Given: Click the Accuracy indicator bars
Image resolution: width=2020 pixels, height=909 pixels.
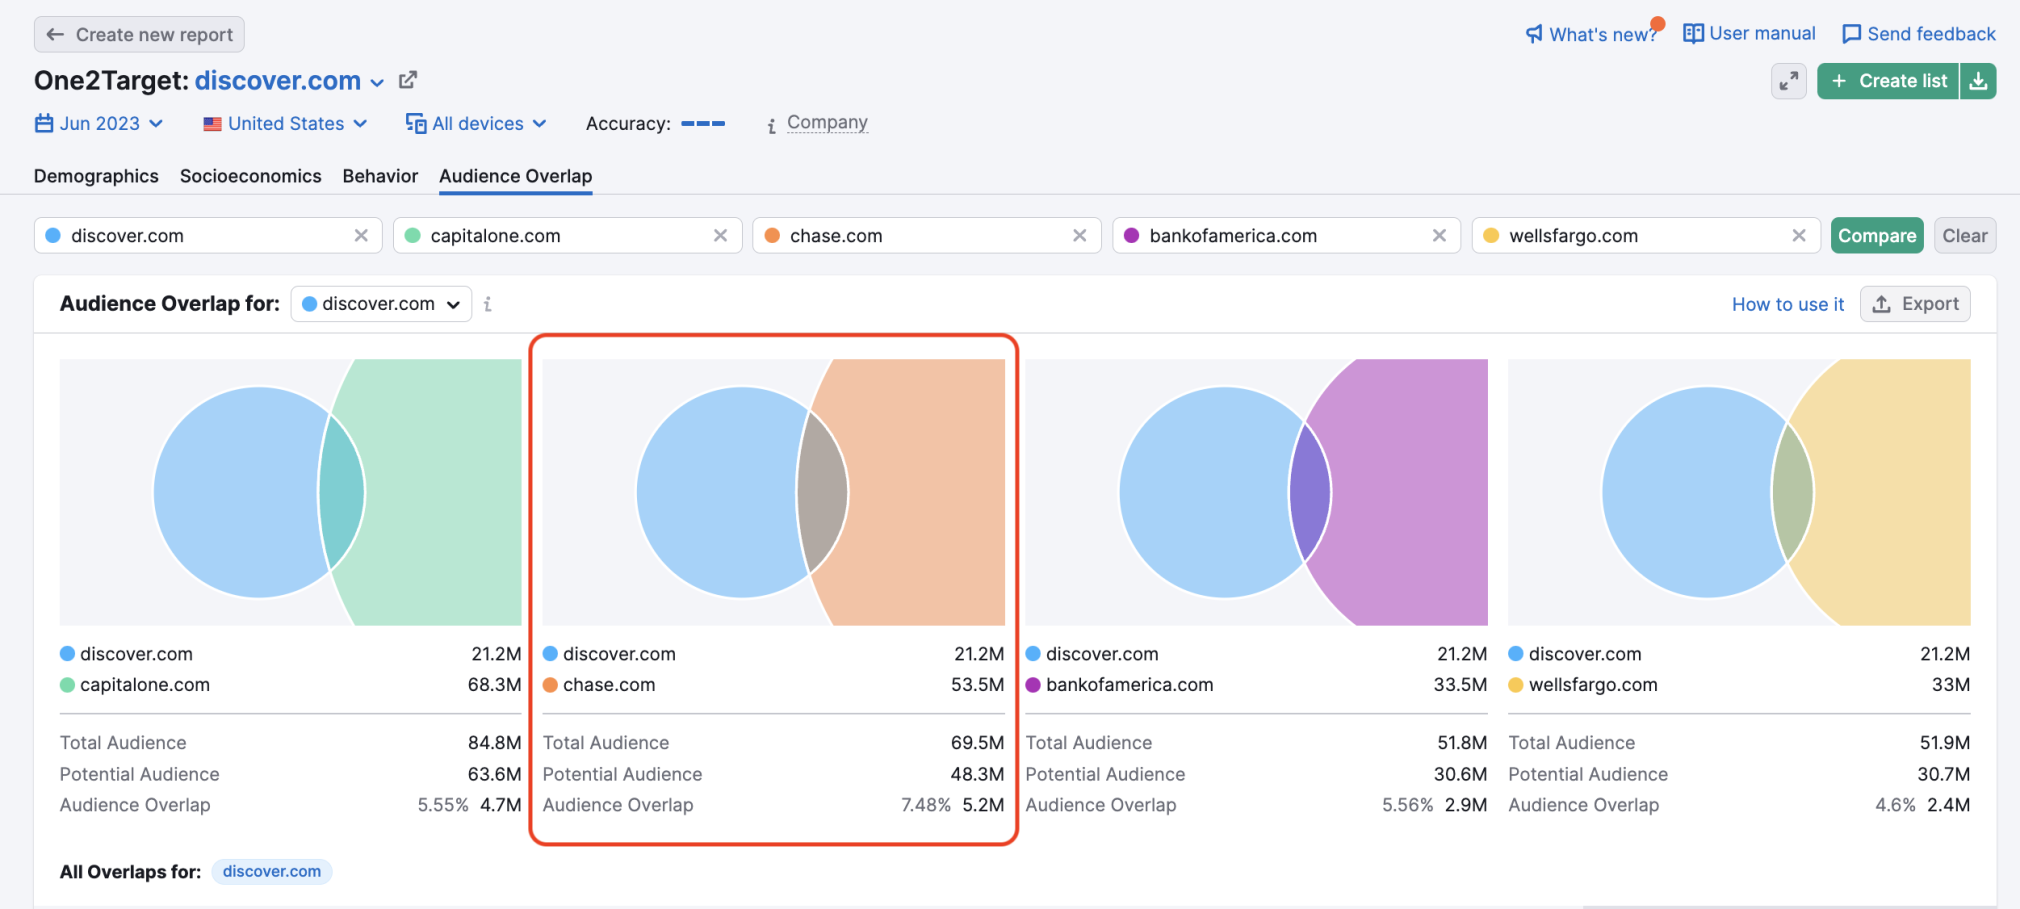Looking at the screenshot, I should (x=703, y=123).
